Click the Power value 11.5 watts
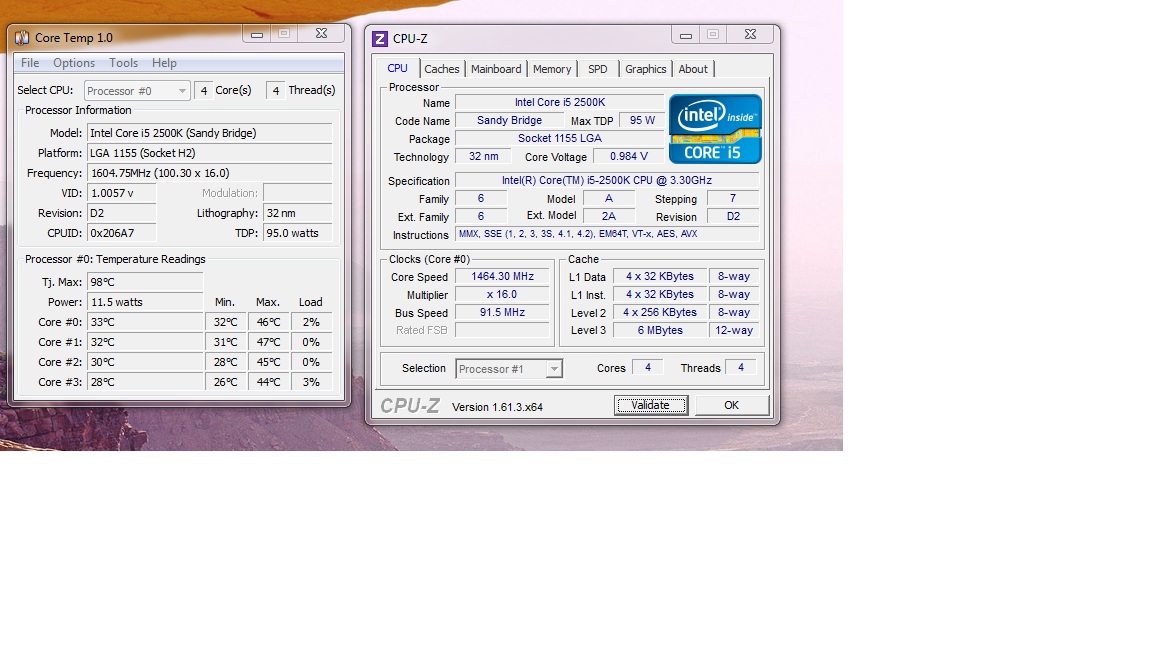This screenshot has height=648, width=1152. click(x=145, y=302)
